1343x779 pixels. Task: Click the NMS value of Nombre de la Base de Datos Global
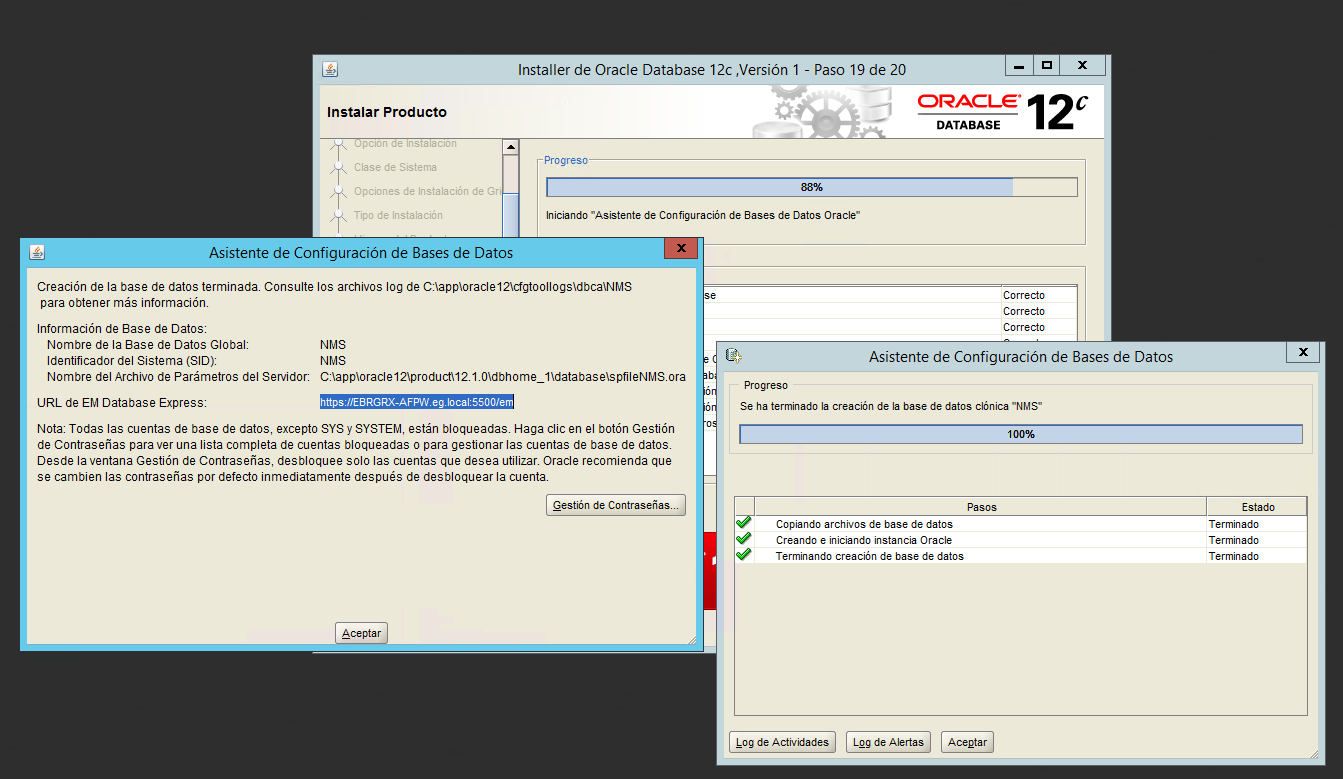click(333, 345)
